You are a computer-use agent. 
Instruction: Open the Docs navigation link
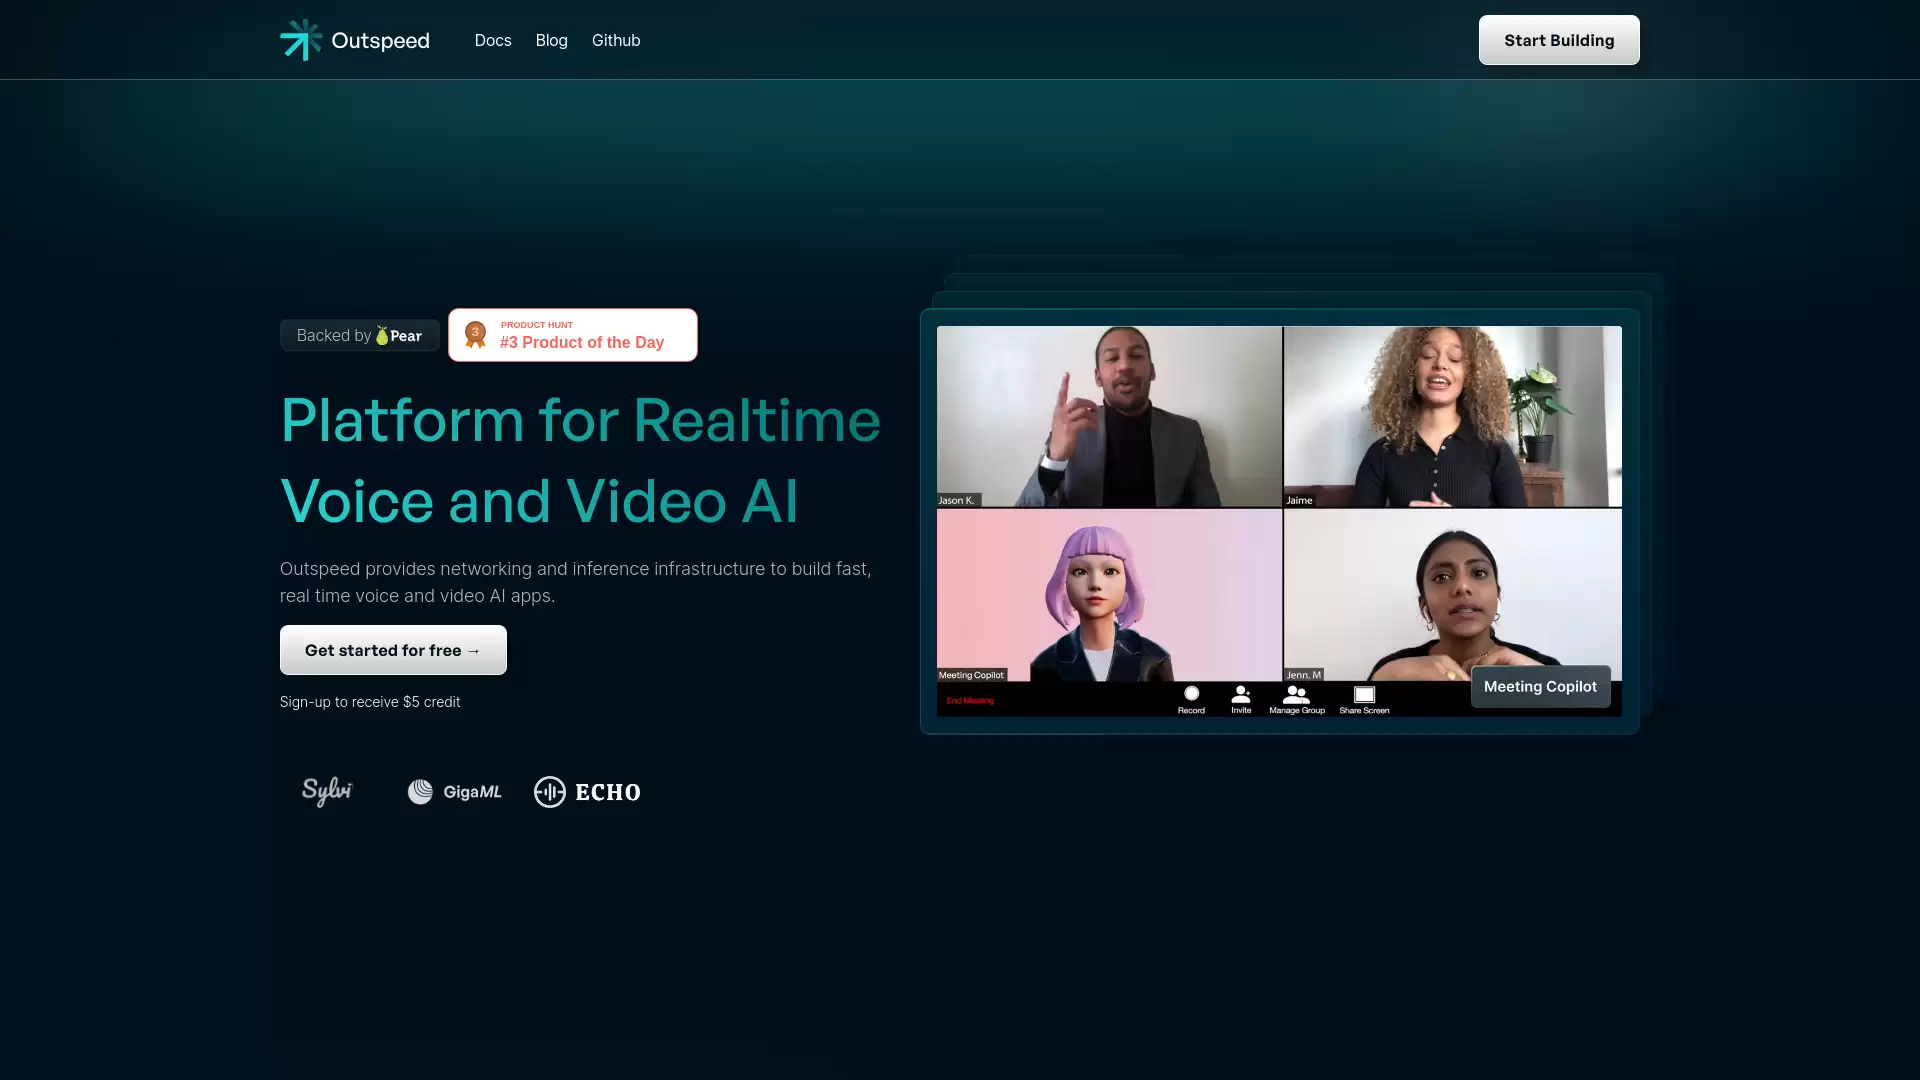[493, 40]
